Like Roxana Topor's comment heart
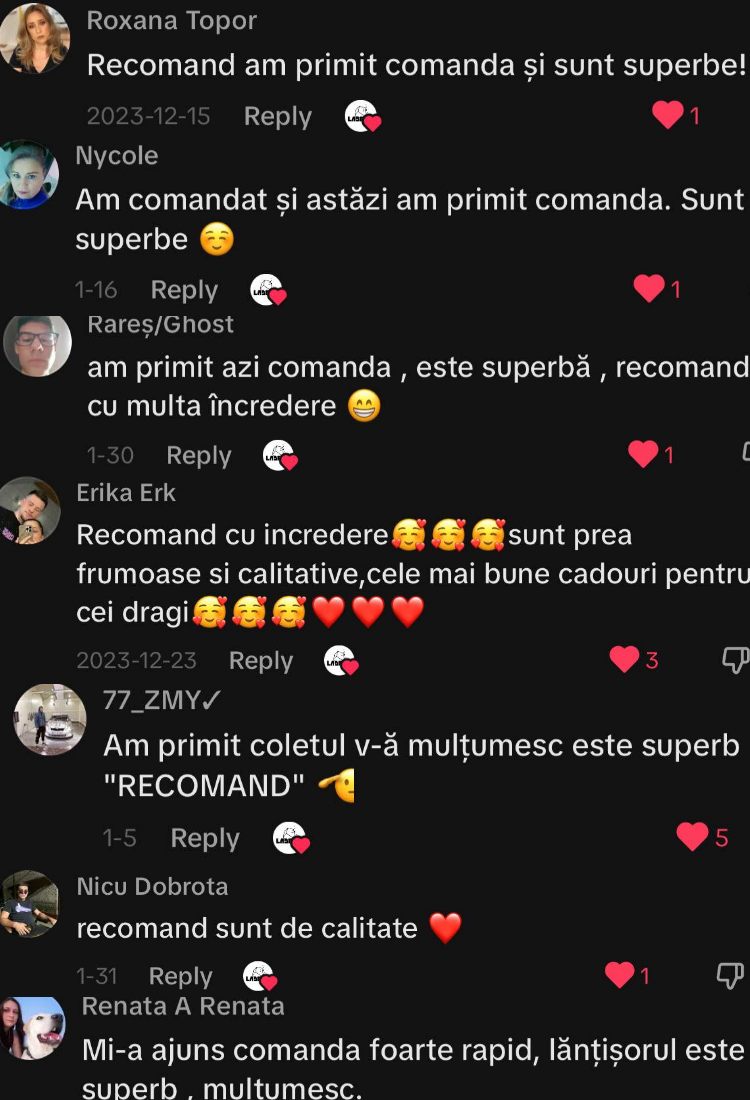This screenshot has height=1100, width=750. click(667, 115)
